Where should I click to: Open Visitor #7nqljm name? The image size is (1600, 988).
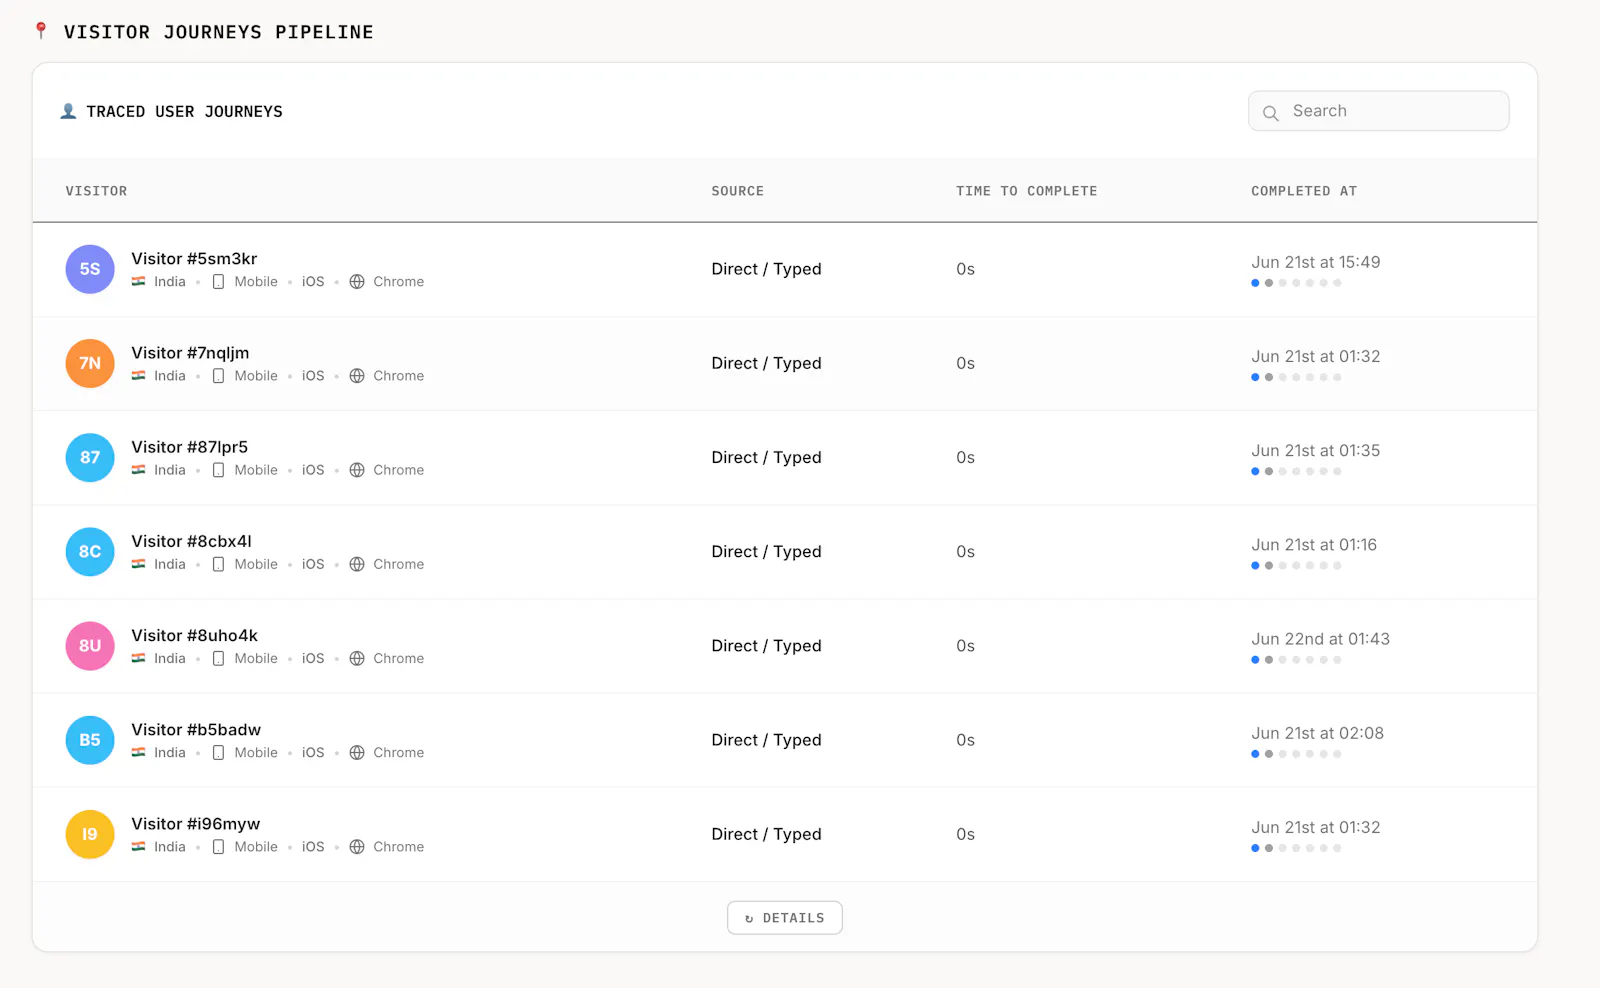pos(190,353)
